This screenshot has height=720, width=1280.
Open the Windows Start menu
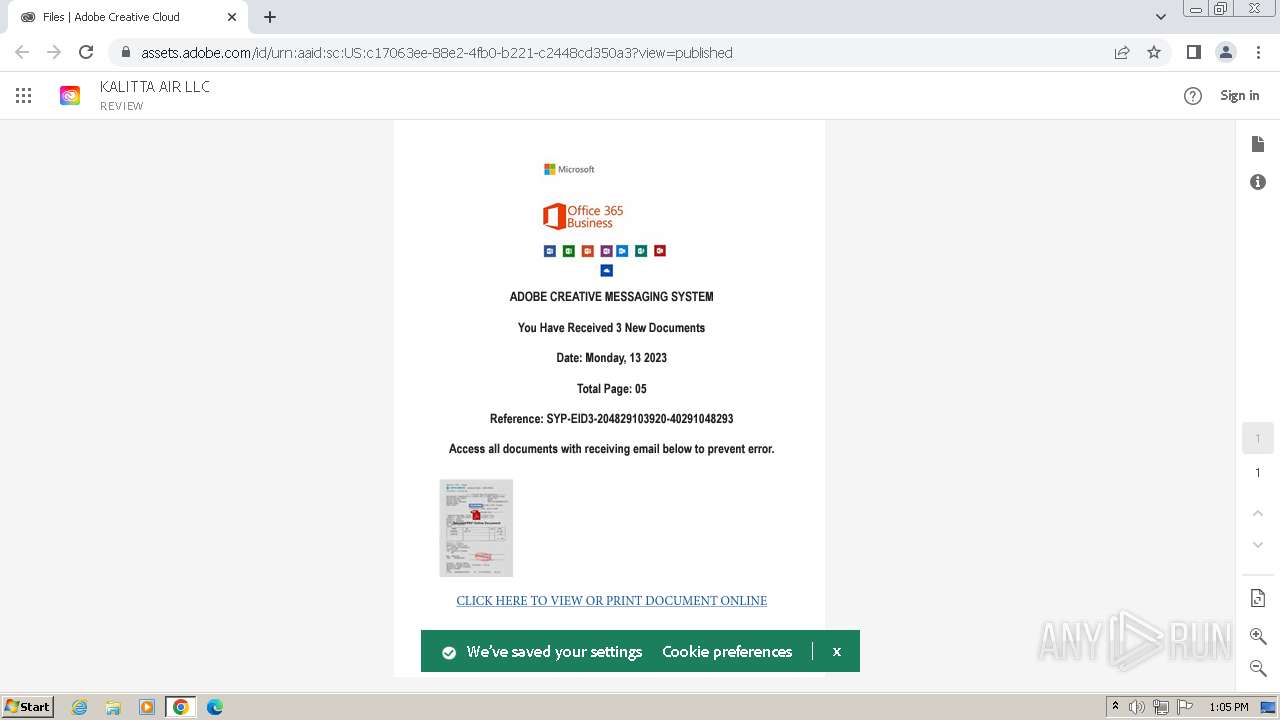(x=27, y=707)
